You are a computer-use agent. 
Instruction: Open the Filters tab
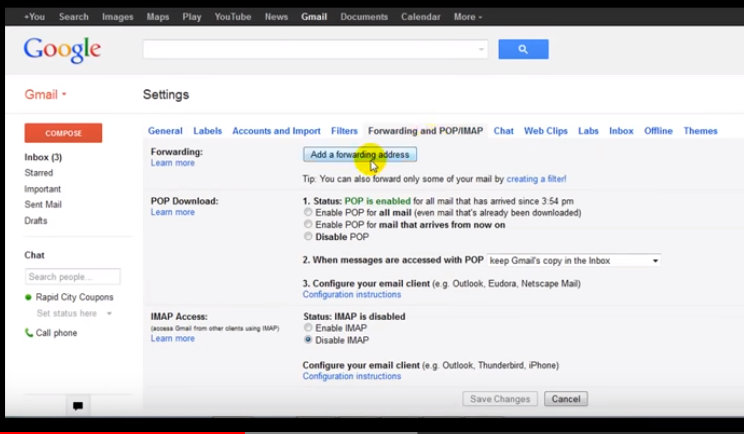point(344,131)
